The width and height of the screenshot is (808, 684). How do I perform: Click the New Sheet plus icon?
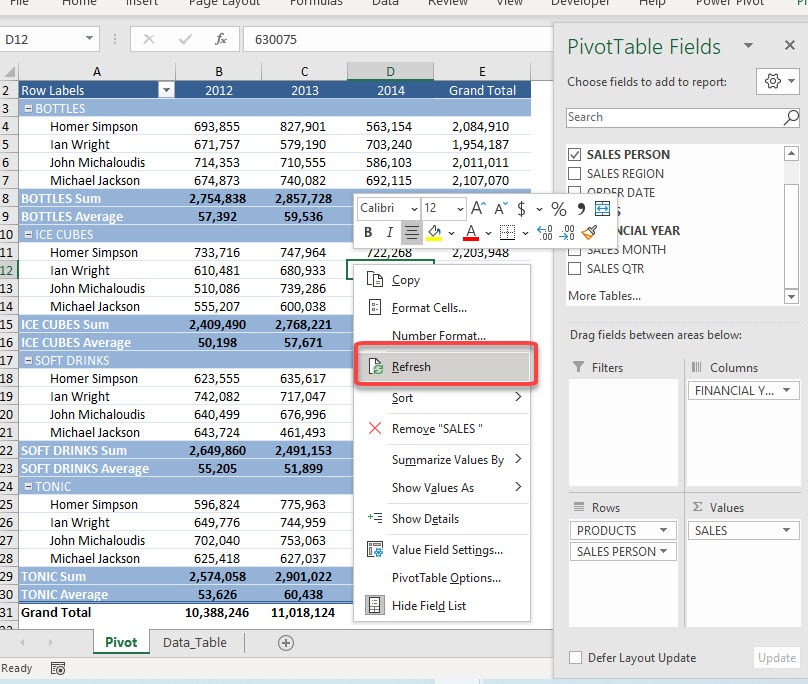[x=286, y=643]
